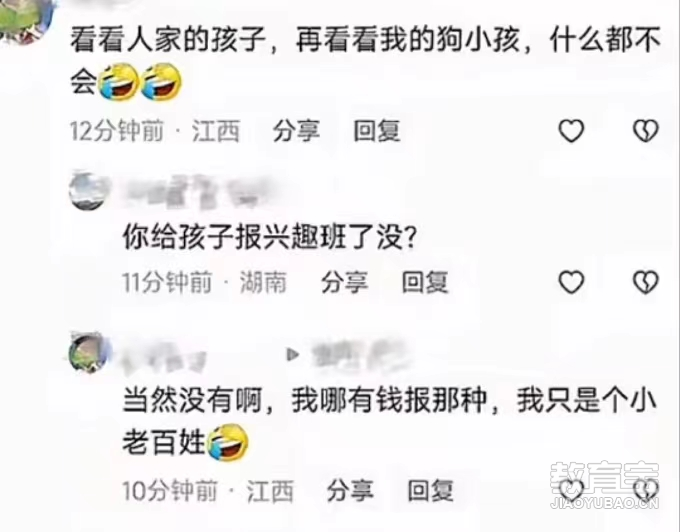680x532 pixels.
Task: Share the 10分钟前 江西 reply
Action: pyautogui.click(x=350, y=491)
